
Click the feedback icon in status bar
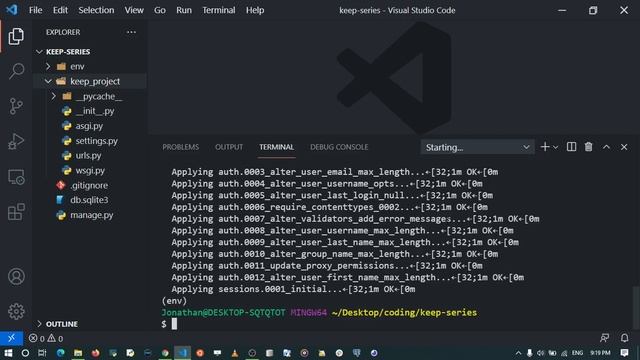point(604,338)
